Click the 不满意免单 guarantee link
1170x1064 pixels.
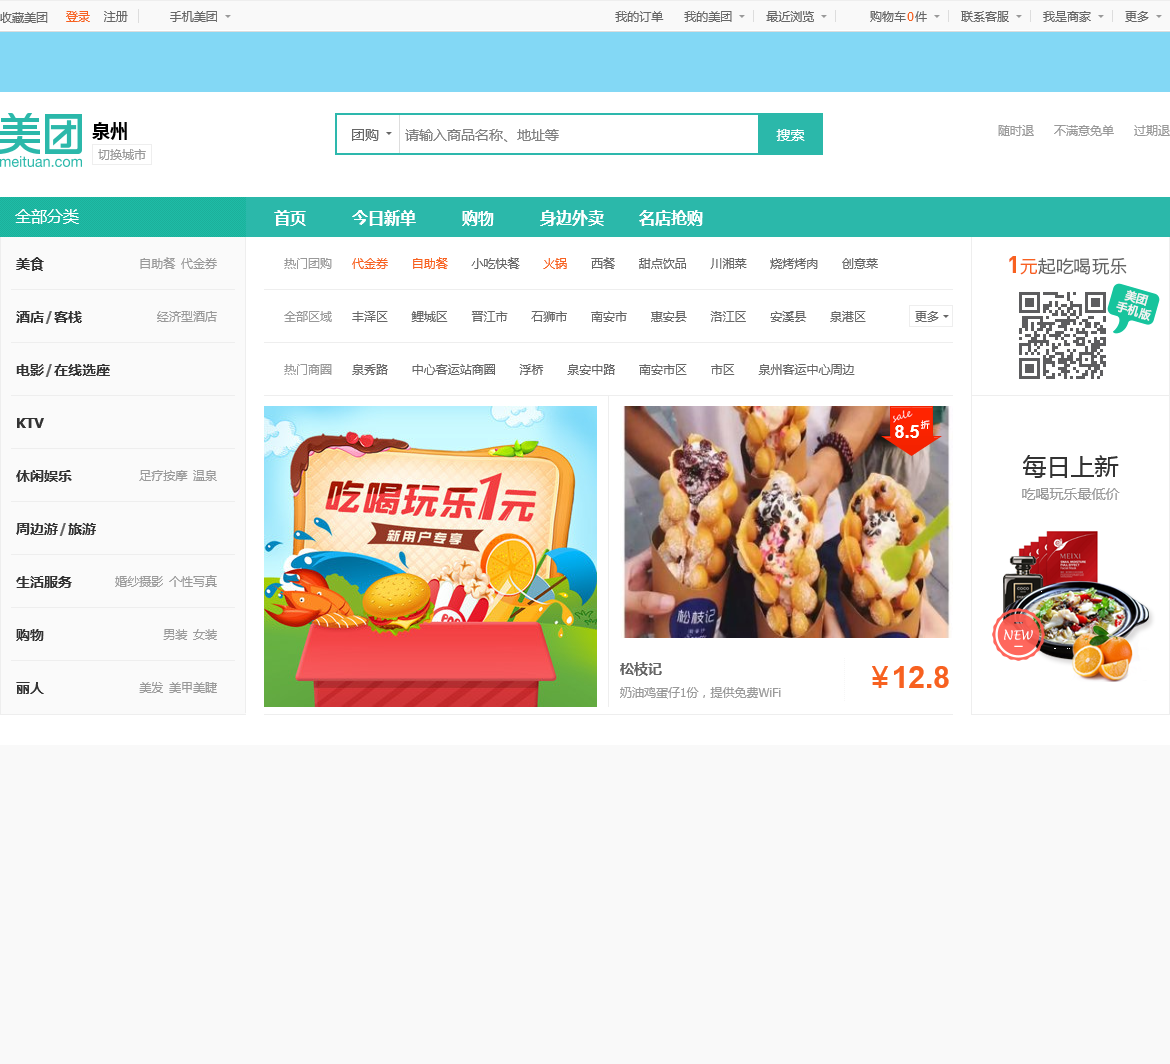pos(1083,131)
